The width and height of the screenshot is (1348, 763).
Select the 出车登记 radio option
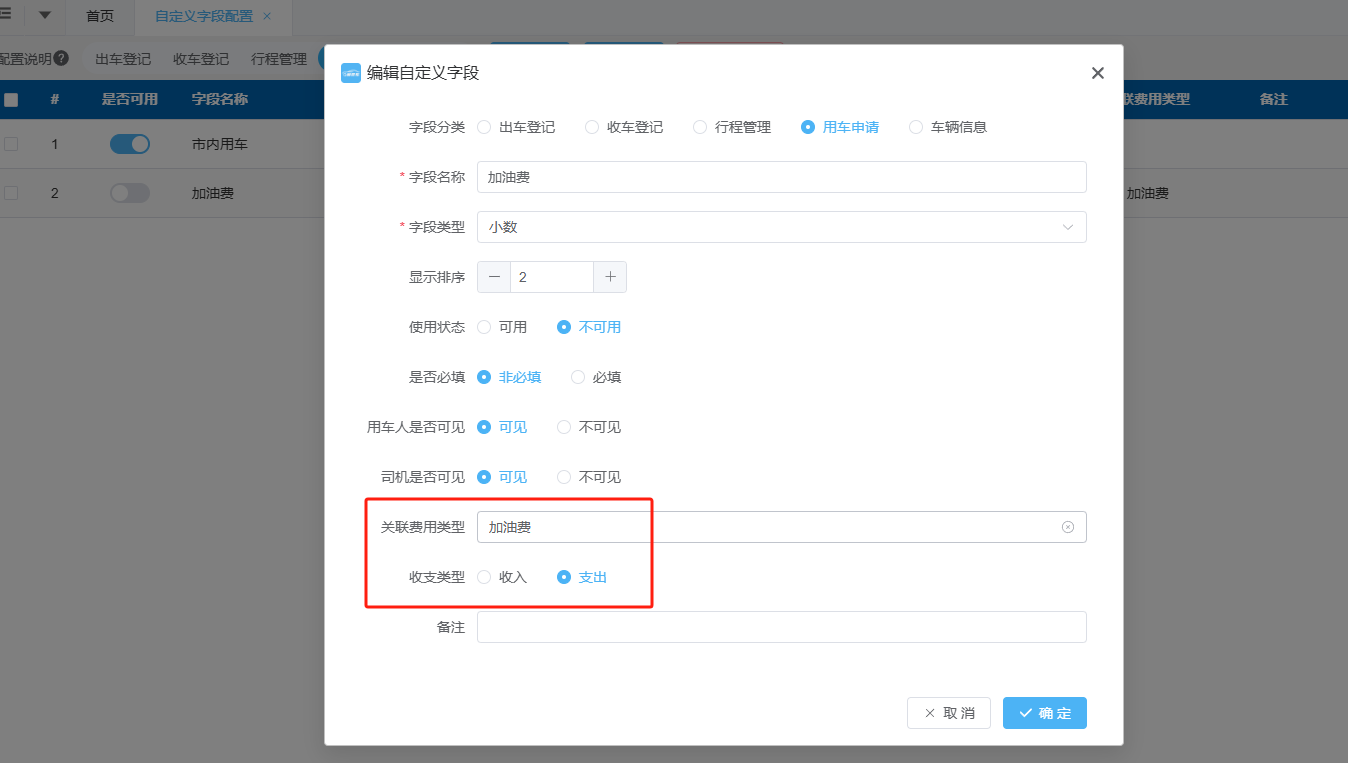click(x=485, y=127)
